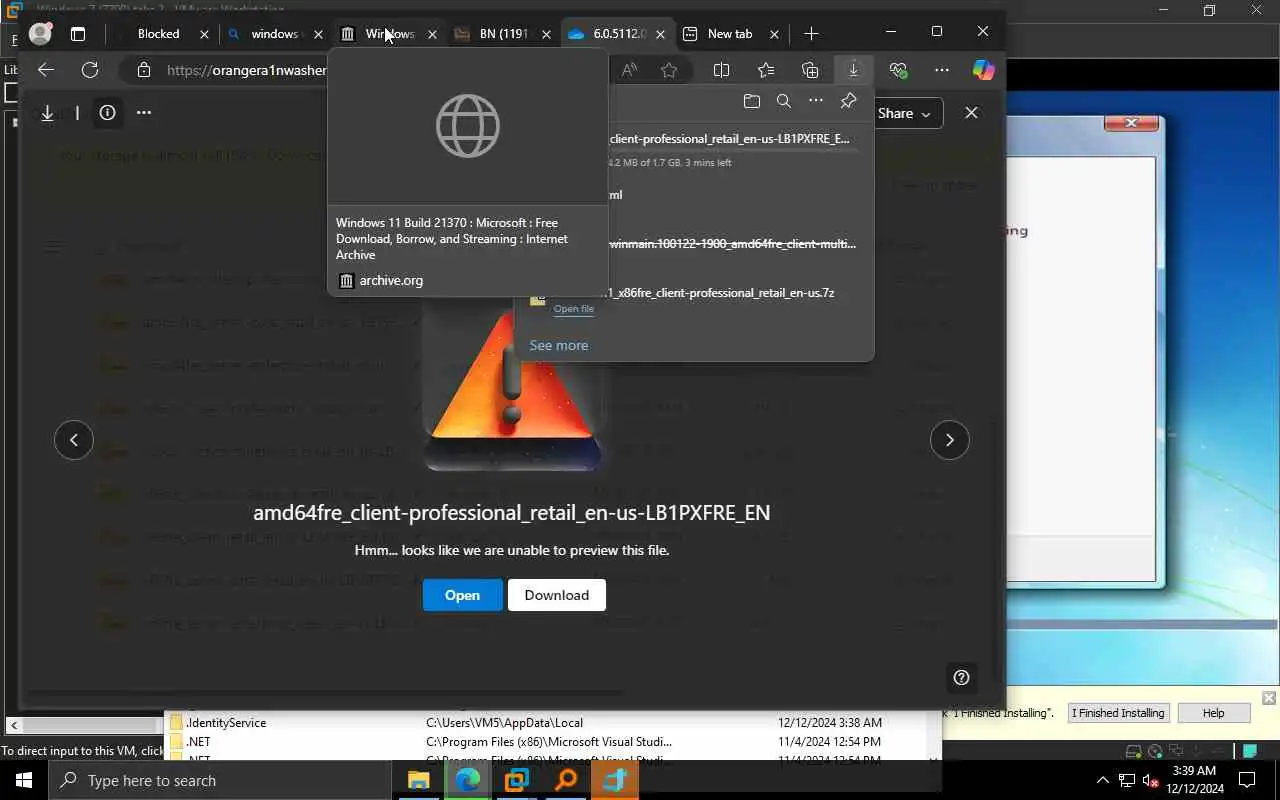Toggle the Downloads flyout button
This screenshot has width=1280, height=800.
point(853,70)
